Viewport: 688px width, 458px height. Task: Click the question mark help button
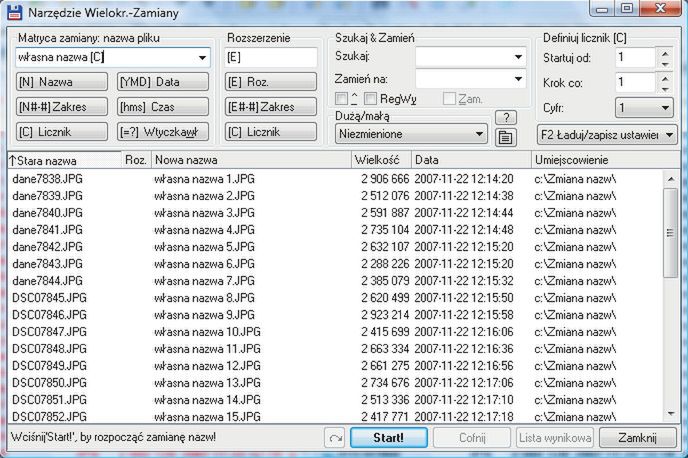click(x=506, y=118)
